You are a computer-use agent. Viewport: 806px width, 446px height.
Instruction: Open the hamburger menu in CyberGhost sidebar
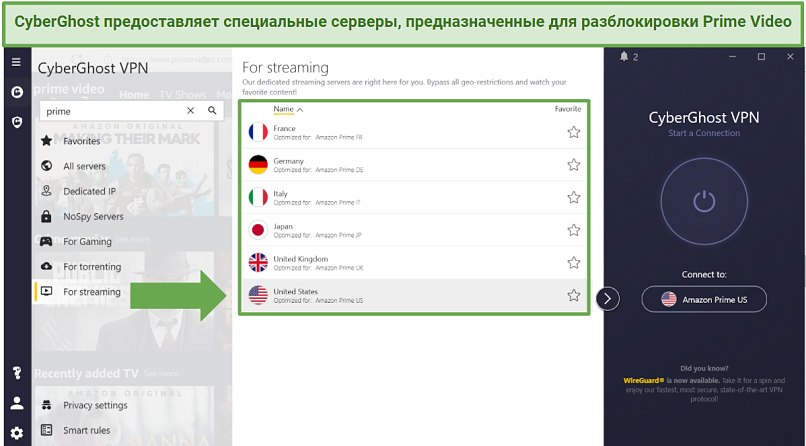[x=16, y=62]
